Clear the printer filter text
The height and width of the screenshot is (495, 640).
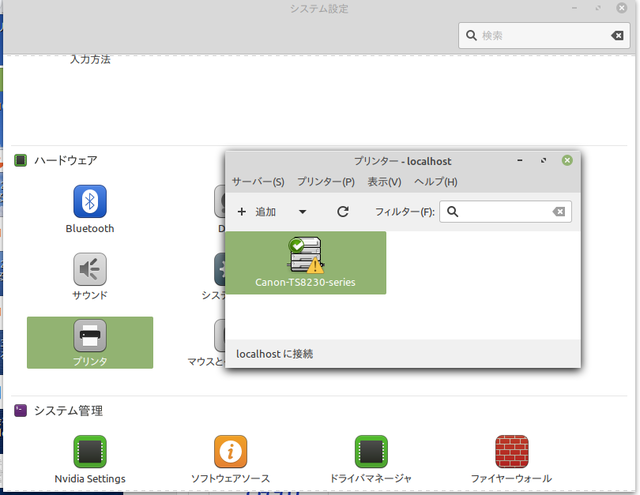click(559, 212)
